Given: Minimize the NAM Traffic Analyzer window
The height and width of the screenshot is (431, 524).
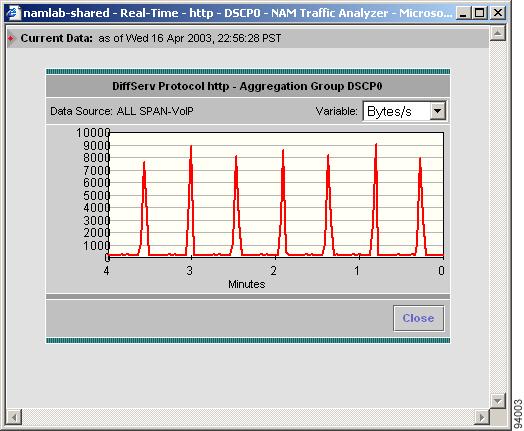Looking at the screenshot, I should coord(463,13).
